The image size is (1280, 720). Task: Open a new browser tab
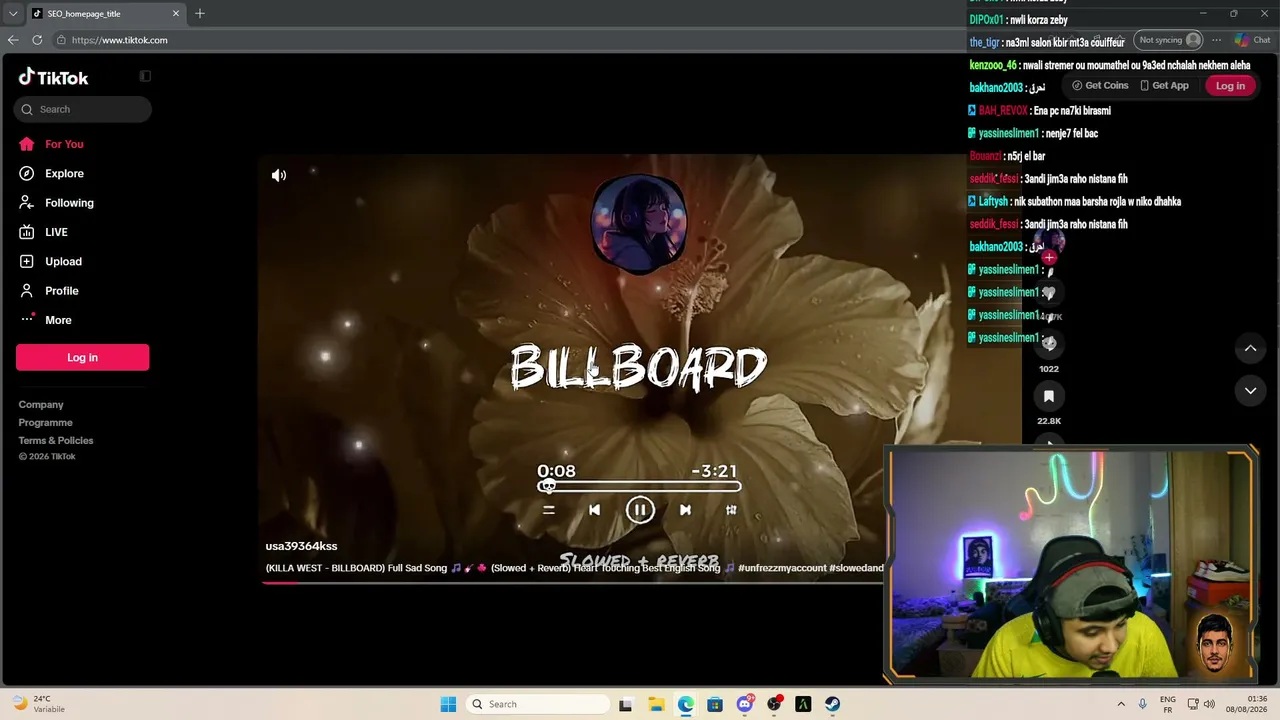[200, 14]
